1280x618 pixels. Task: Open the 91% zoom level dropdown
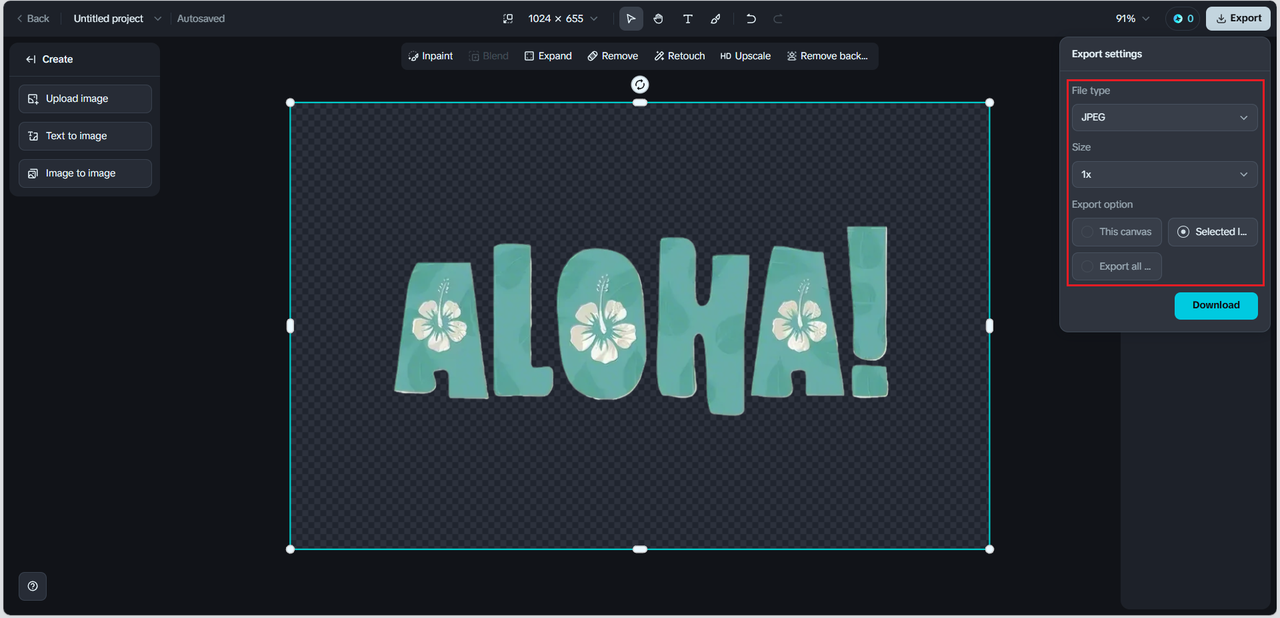pyautogui.click(x=1133, y=18)
